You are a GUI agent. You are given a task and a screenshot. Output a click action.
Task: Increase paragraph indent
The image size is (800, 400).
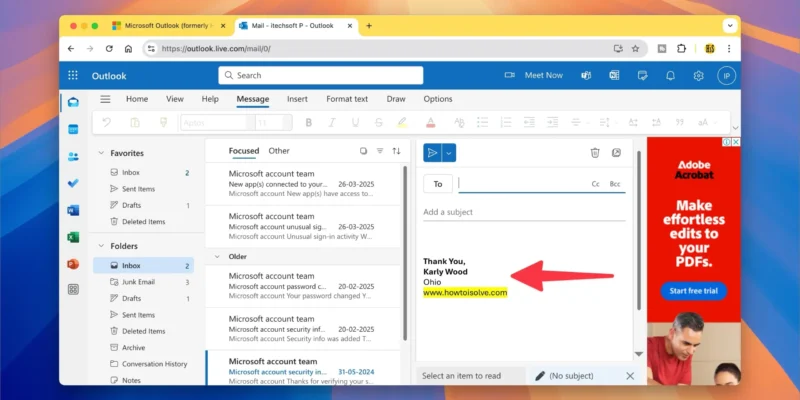pyautogui.click(x=553, y=122)
